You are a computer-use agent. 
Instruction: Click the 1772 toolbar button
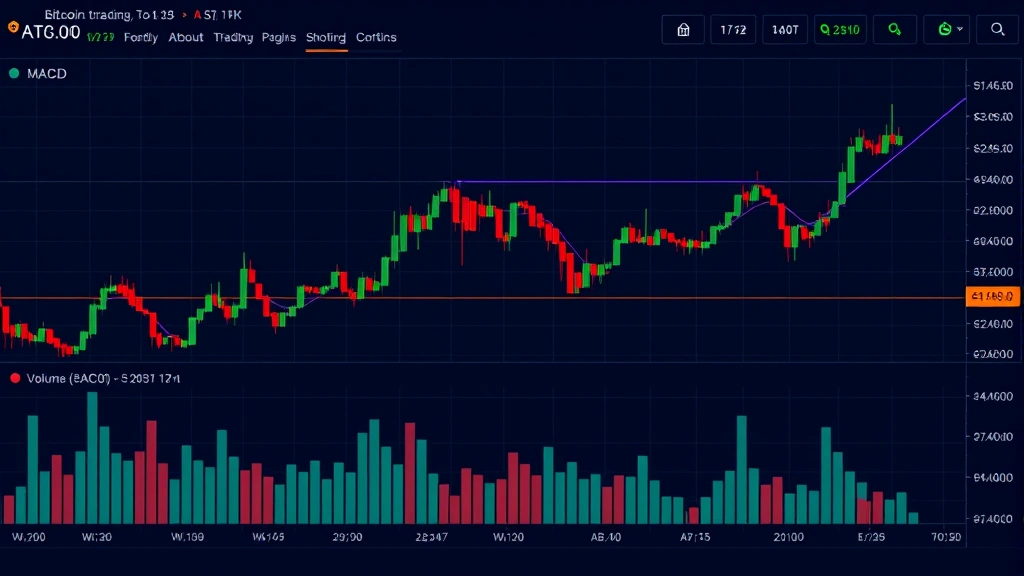[x=734, y=30]
